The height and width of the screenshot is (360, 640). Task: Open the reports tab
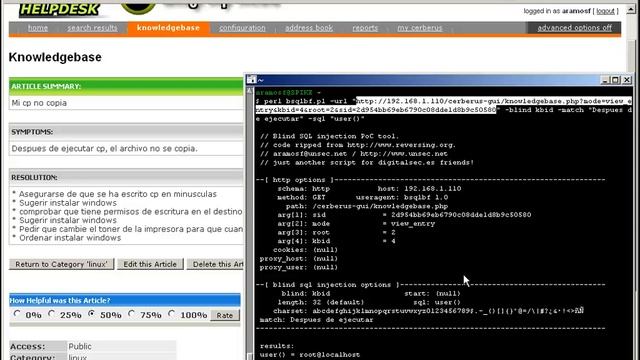click(x=365, y=28)
